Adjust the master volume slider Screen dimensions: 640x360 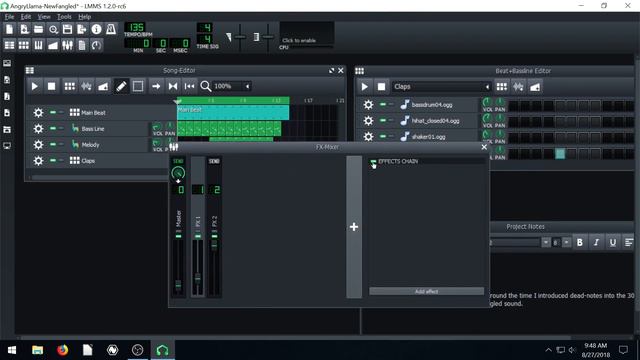[240, 37]
